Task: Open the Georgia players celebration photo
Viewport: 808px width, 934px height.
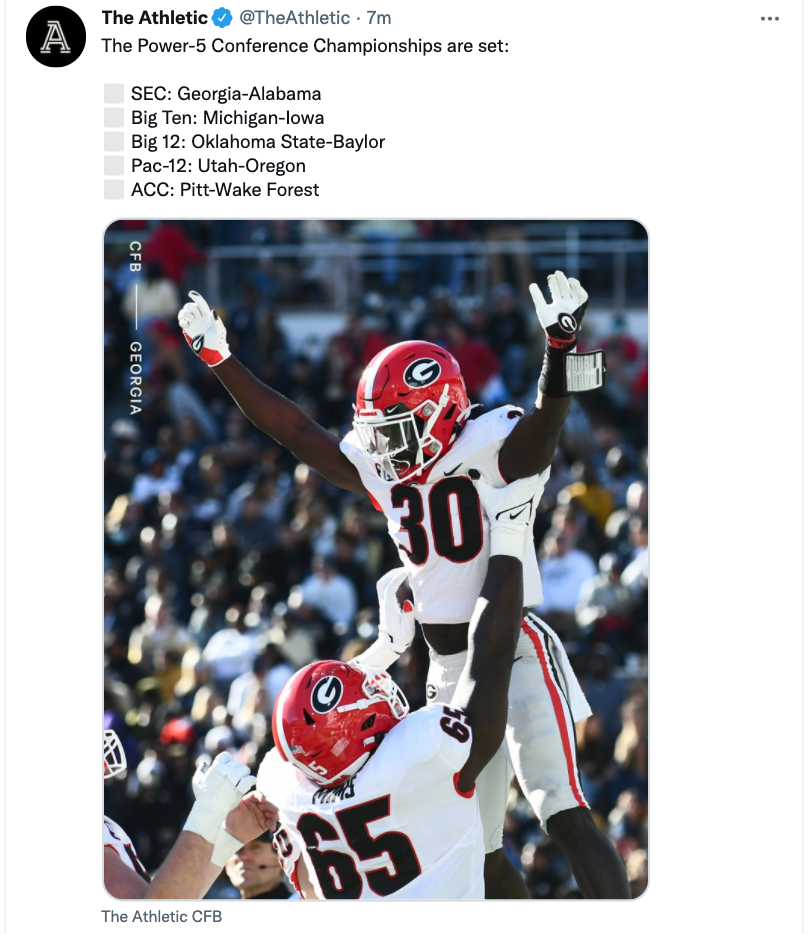Action: click(x=376, y=559)
